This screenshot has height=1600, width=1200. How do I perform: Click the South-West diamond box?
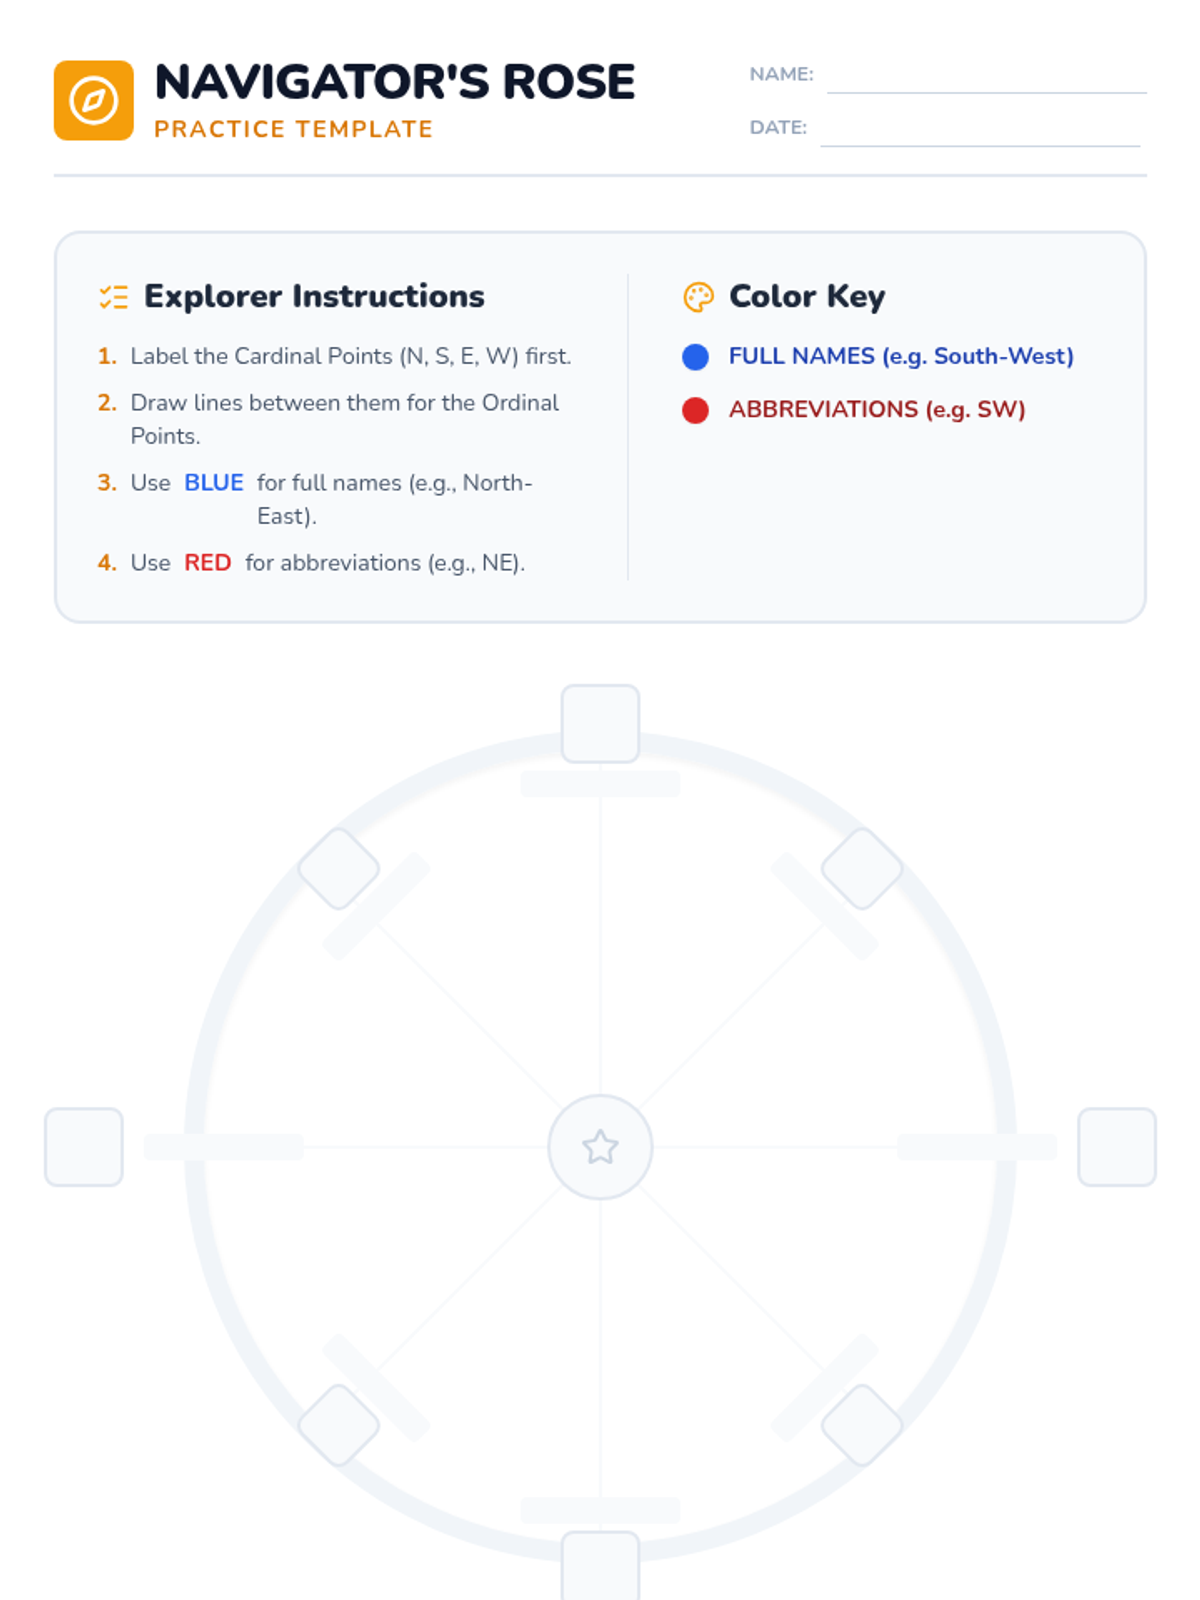click(x=339, y=1425)
